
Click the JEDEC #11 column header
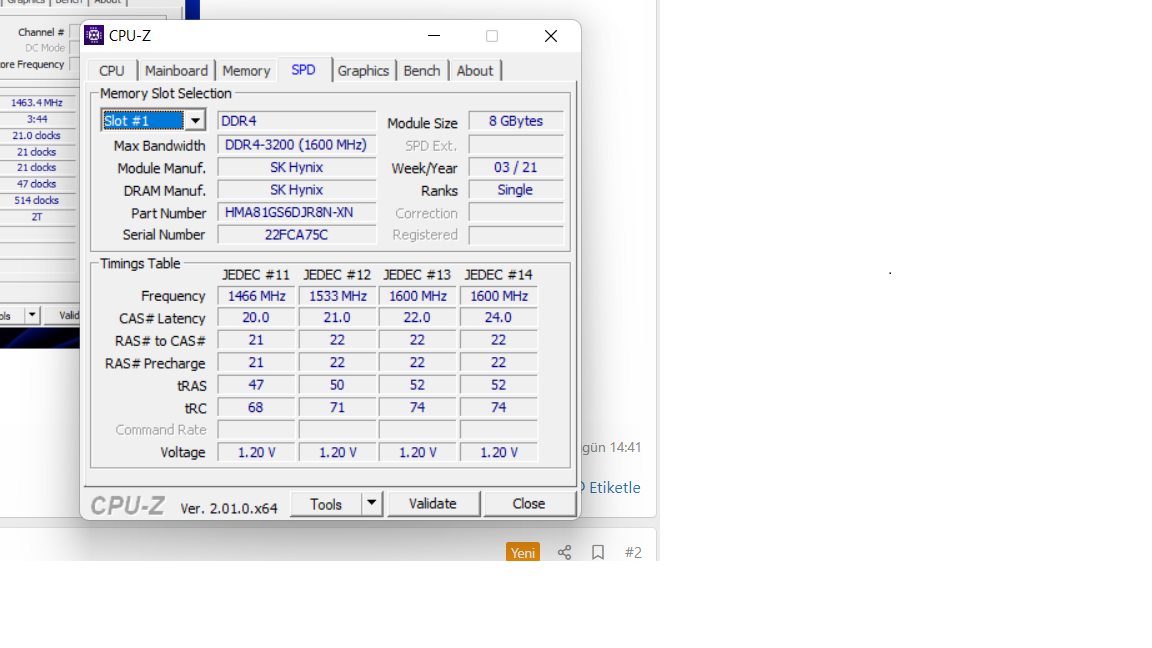coord(256,275)
